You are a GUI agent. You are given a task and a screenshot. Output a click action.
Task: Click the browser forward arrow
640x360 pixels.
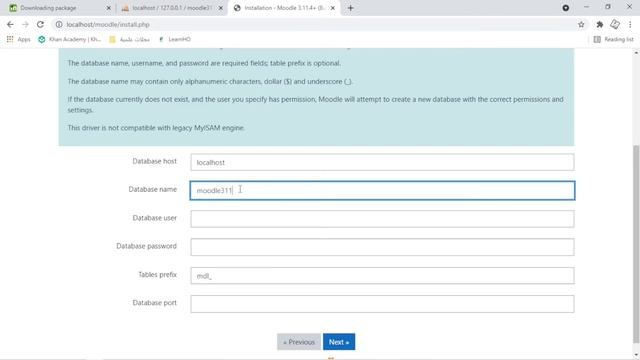pyautogui.click(x=25, y=24)
